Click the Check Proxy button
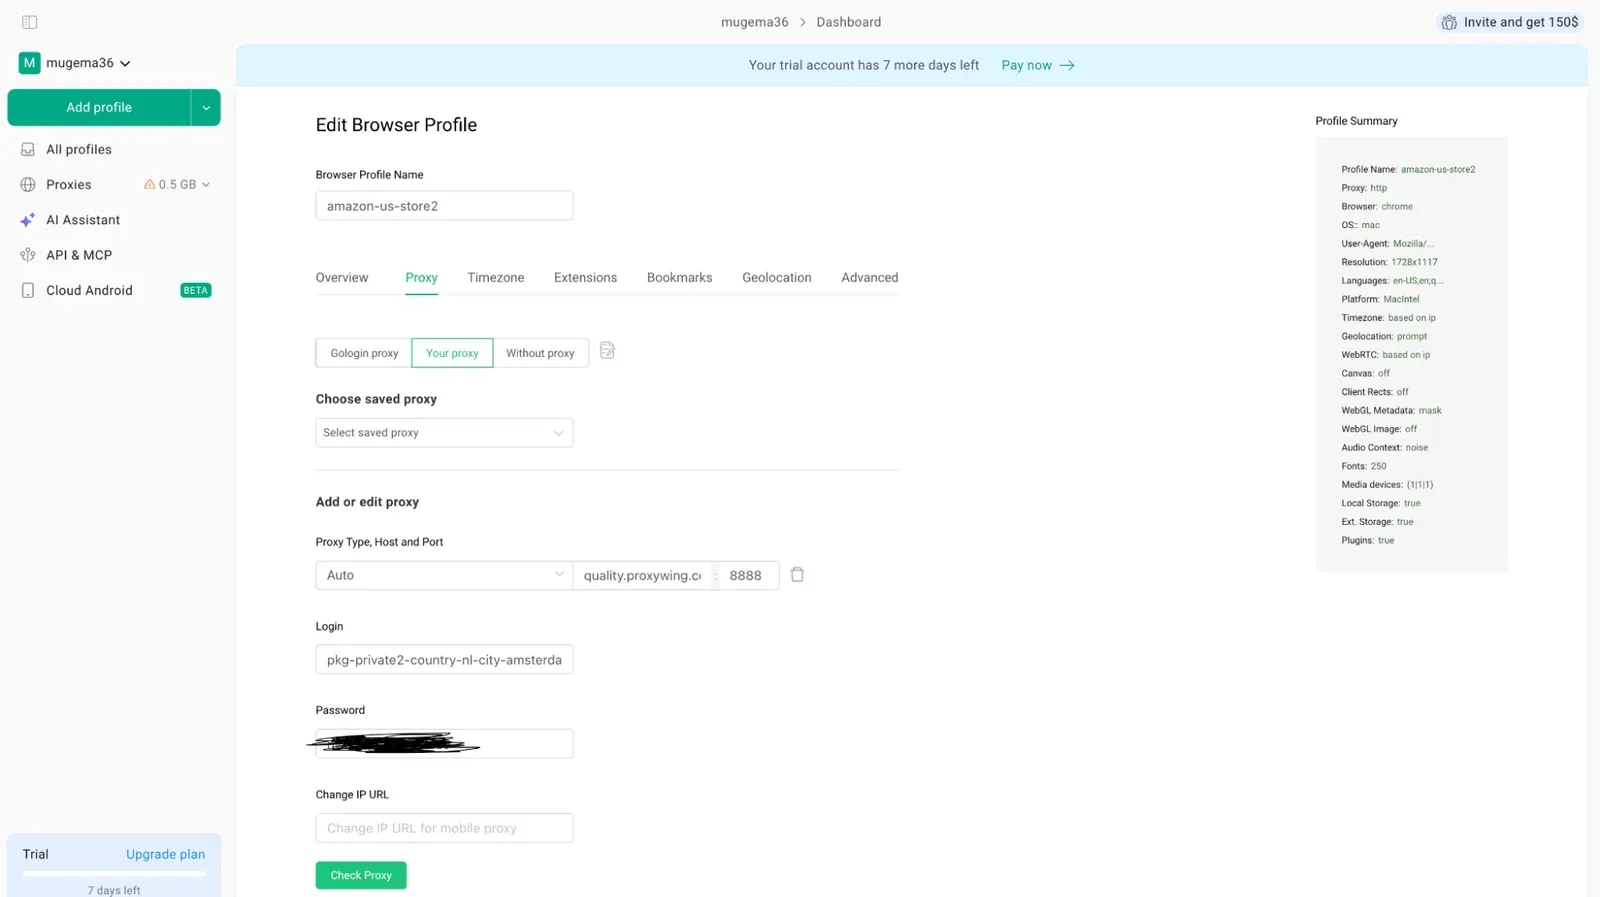Image resolution: width=1600 pixels, height=897 pixels. (x=361, y=875)
